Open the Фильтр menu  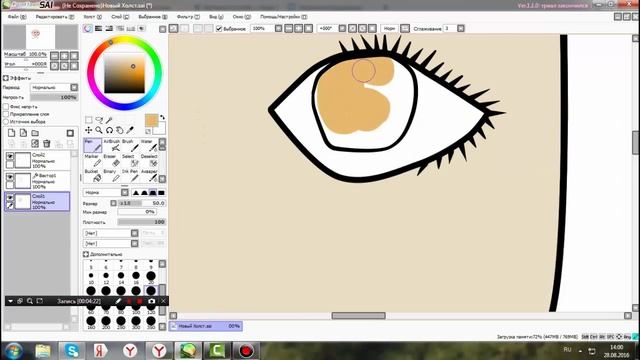[188, 17]
